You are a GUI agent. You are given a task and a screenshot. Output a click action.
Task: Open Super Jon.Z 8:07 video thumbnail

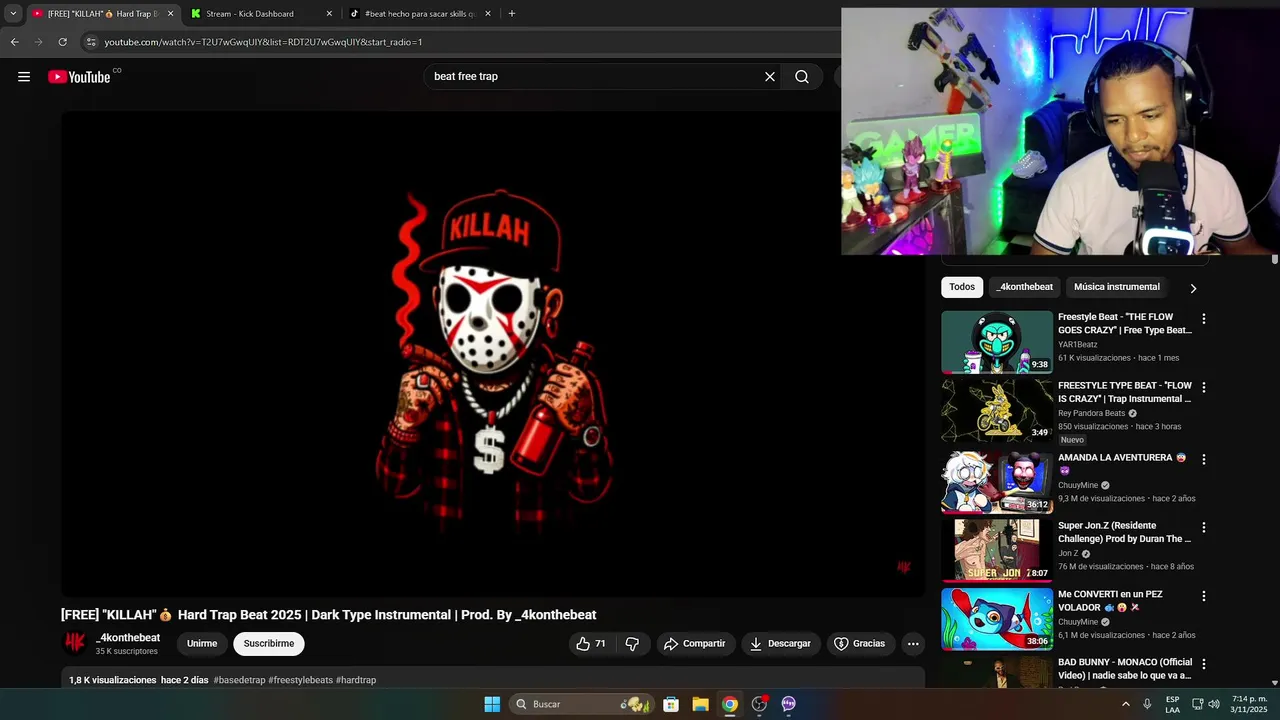pos(997,550)
